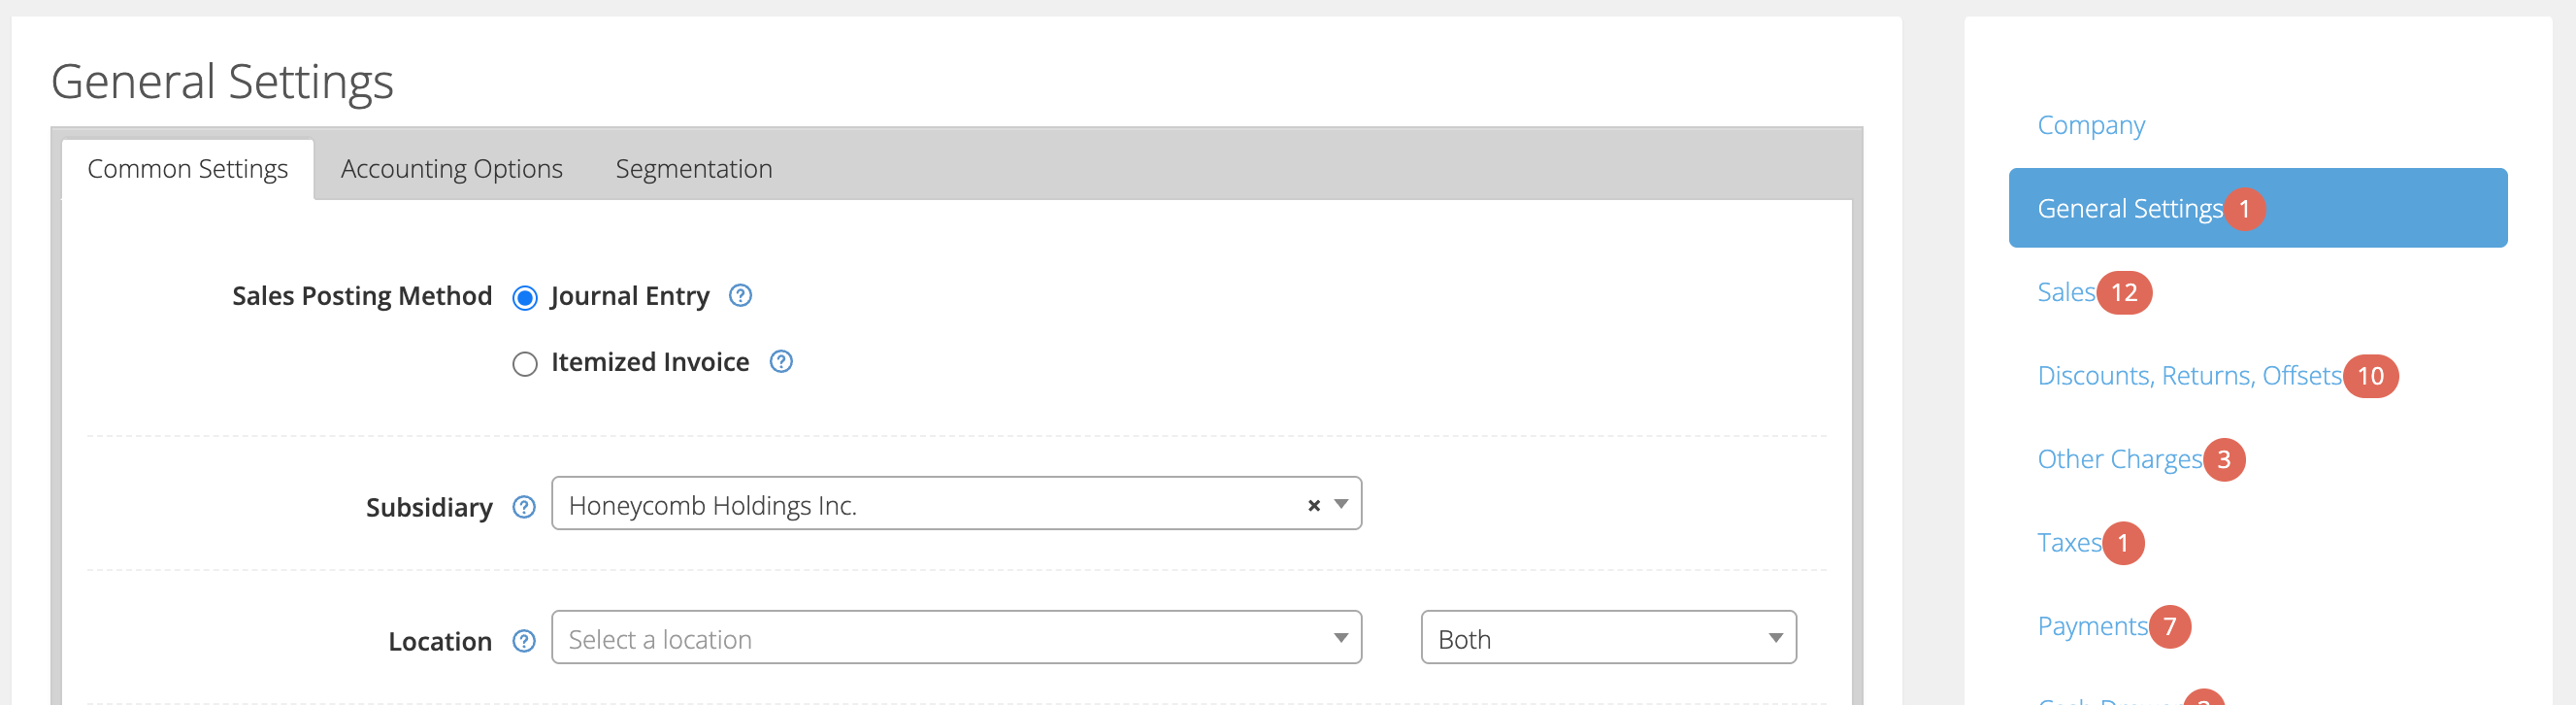The width and height of the screenshot is (2576, 705).
Task: Click the red 3 badge on Other Charges
Action: [x=2223, y=460]
